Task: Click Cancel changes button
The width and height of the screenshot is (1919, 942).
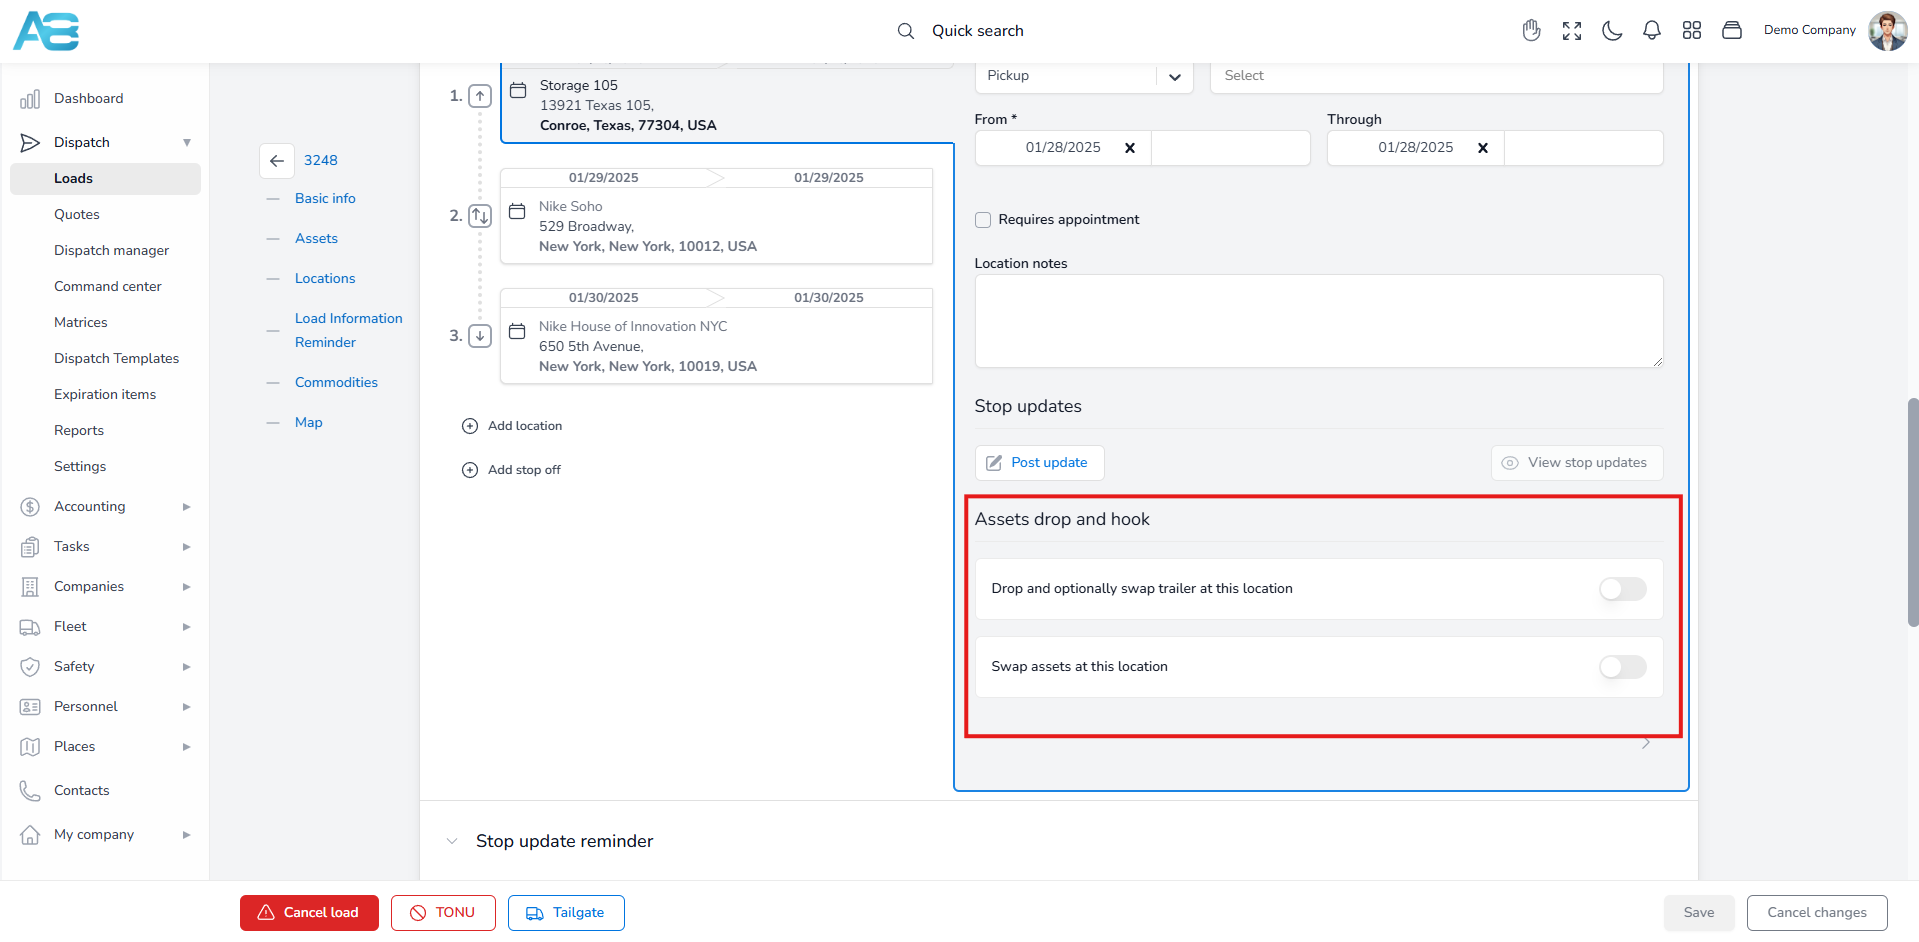Action: 1817,913
